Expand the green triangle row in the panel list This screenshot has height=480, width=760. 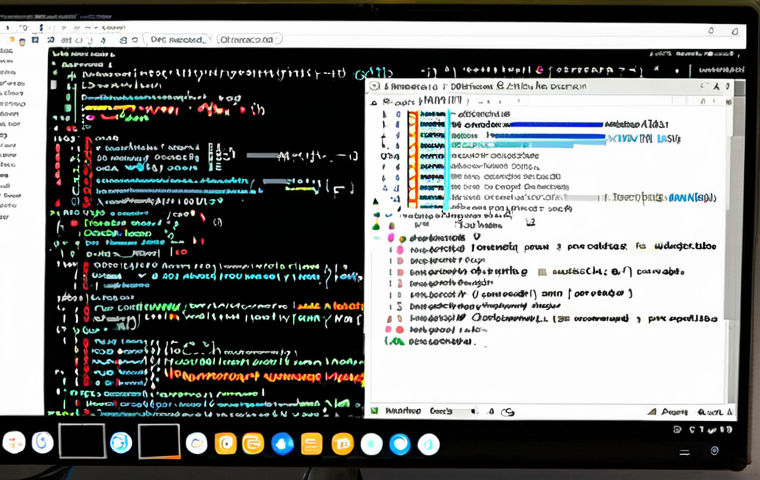point(377,201)
